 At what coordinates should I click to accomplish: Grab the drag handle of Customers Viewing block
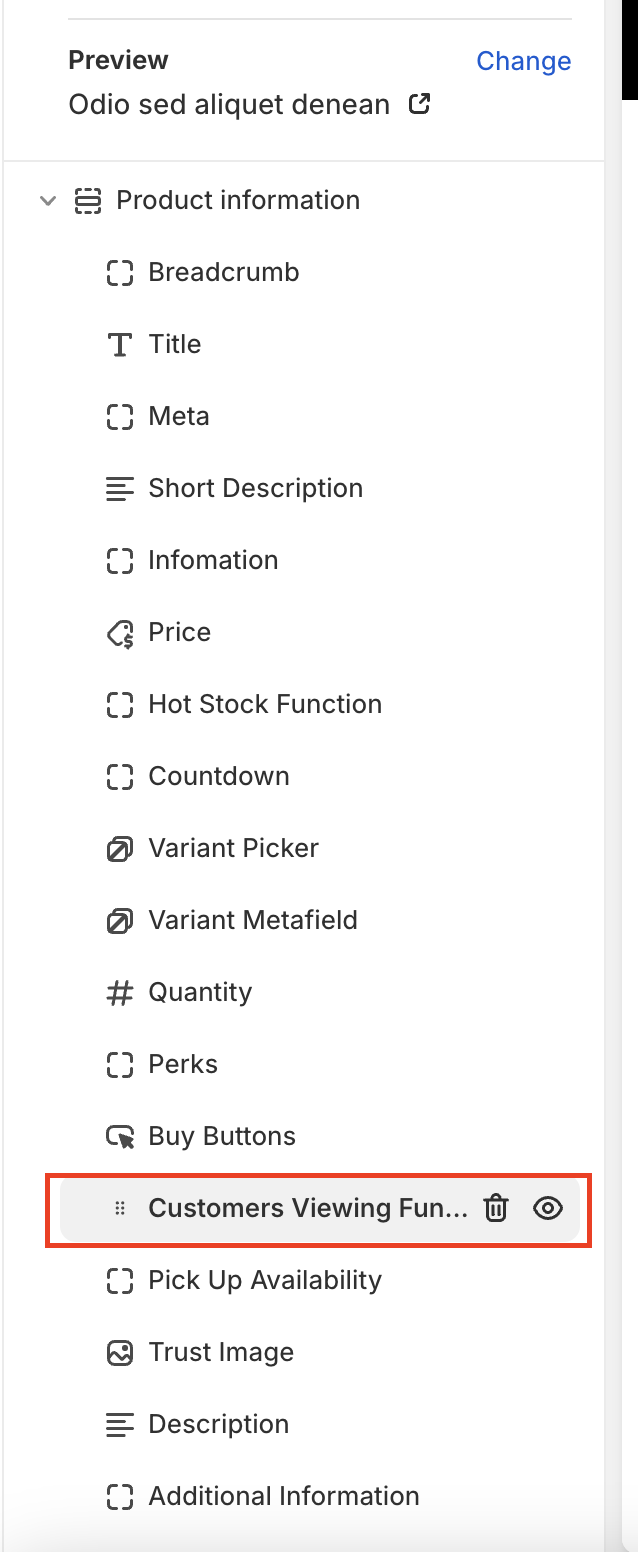(x=120, y=1208)
